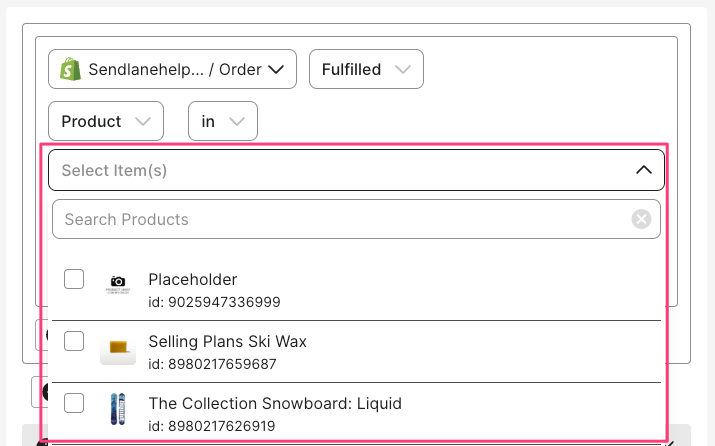This screenshot has width=715, height=446.
Task: Click the Ski Wax id 8980217659687 text
Action: 212,363
